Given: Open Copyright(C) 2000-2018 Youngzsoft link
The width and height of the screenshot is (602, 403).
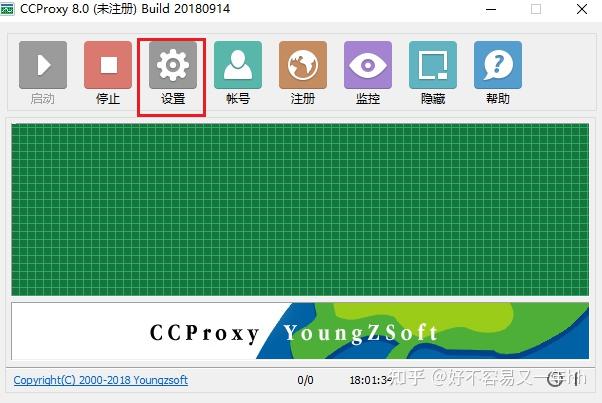Looking at the screenshot, I should [101, 380].
